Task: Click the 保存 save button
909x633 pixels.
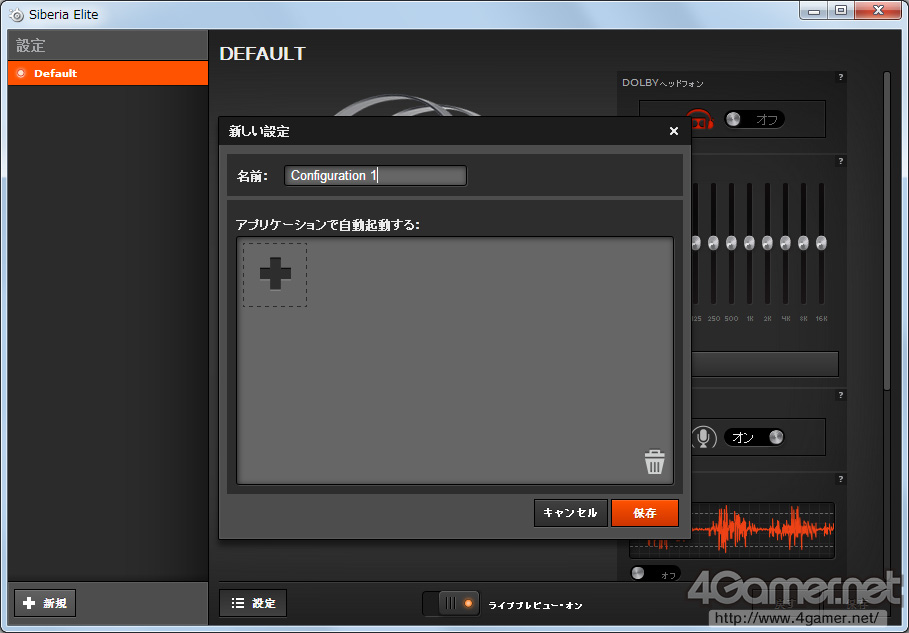Action: (645, 513)
